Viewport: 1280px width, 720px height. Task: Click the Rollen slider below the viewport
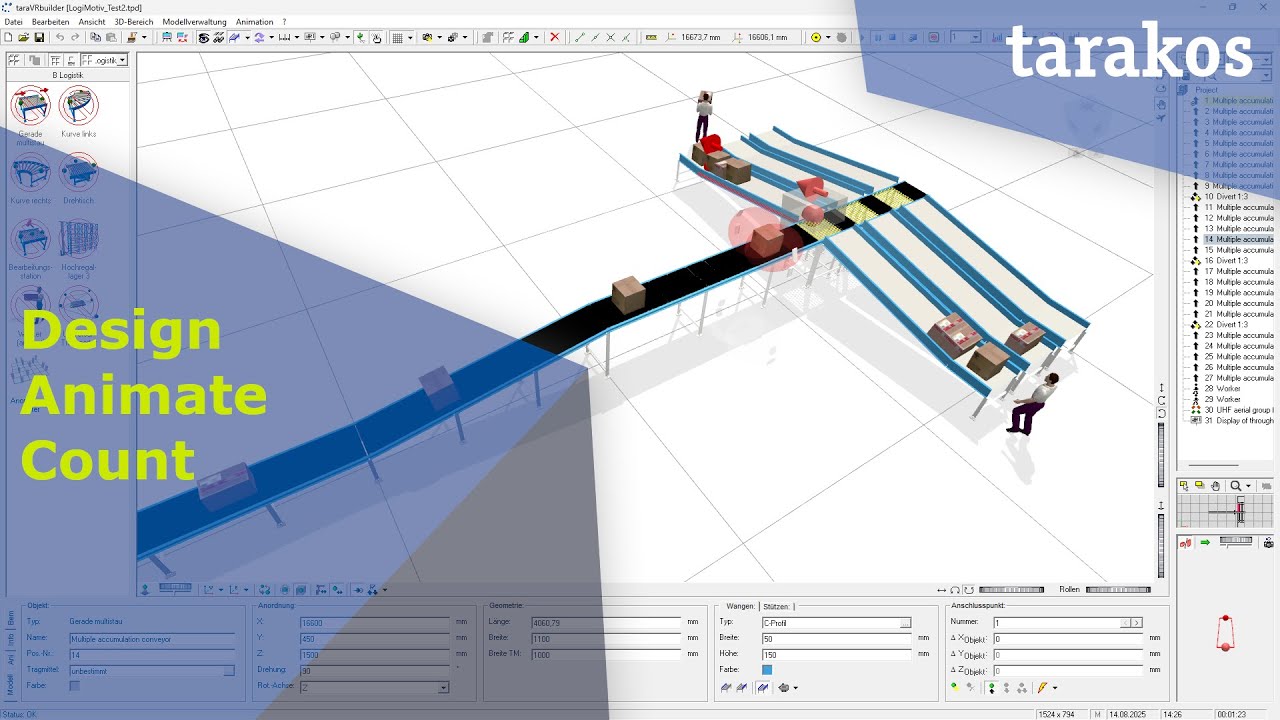point(1118,589)
